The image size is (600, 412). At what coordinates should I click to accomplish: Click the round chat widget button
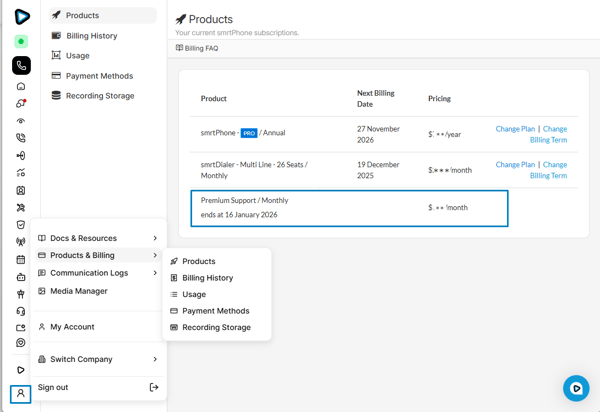[x=576, y=388]
